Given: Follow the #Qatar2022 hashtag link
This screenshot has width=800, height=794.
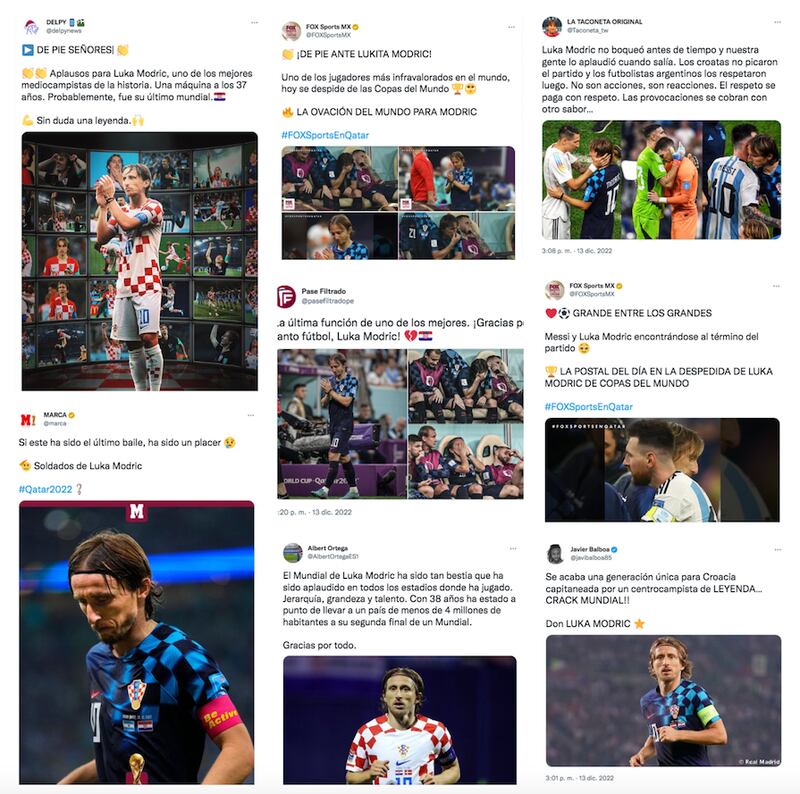Looking at the screenshot, I should coord(45,489).
